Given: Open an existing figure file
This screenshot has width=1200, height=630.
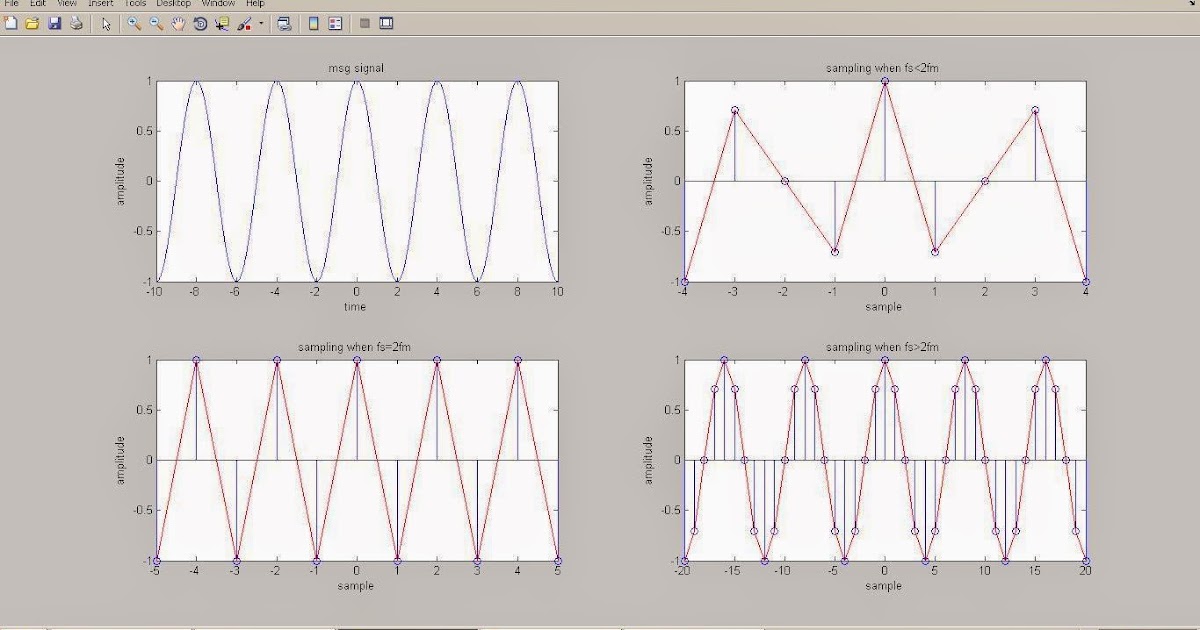Looking at the screenshot, I should coord(31,24).
